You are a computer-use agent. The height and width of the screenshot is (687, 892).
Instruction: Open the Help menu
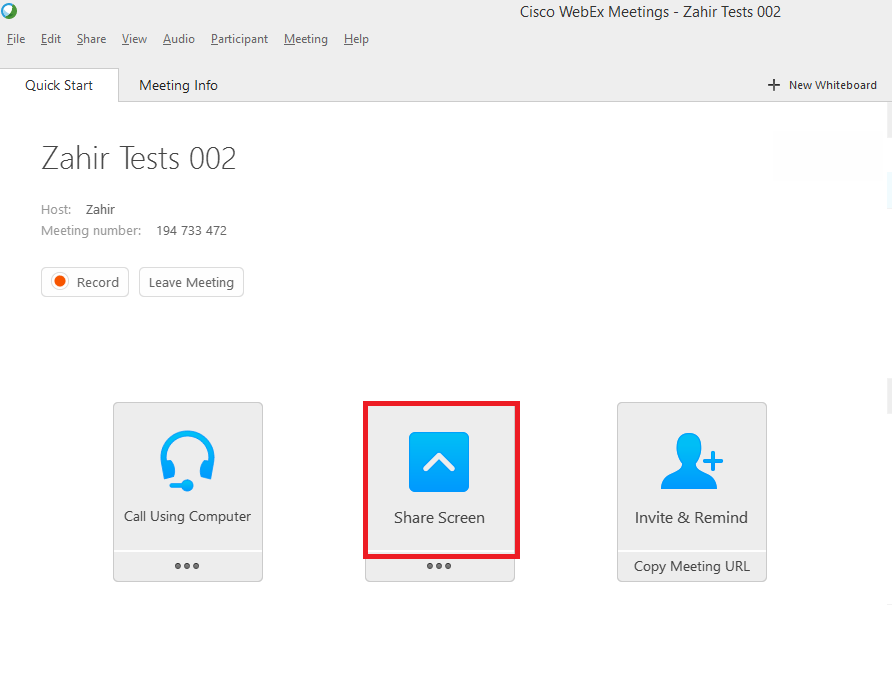(356, 39)
